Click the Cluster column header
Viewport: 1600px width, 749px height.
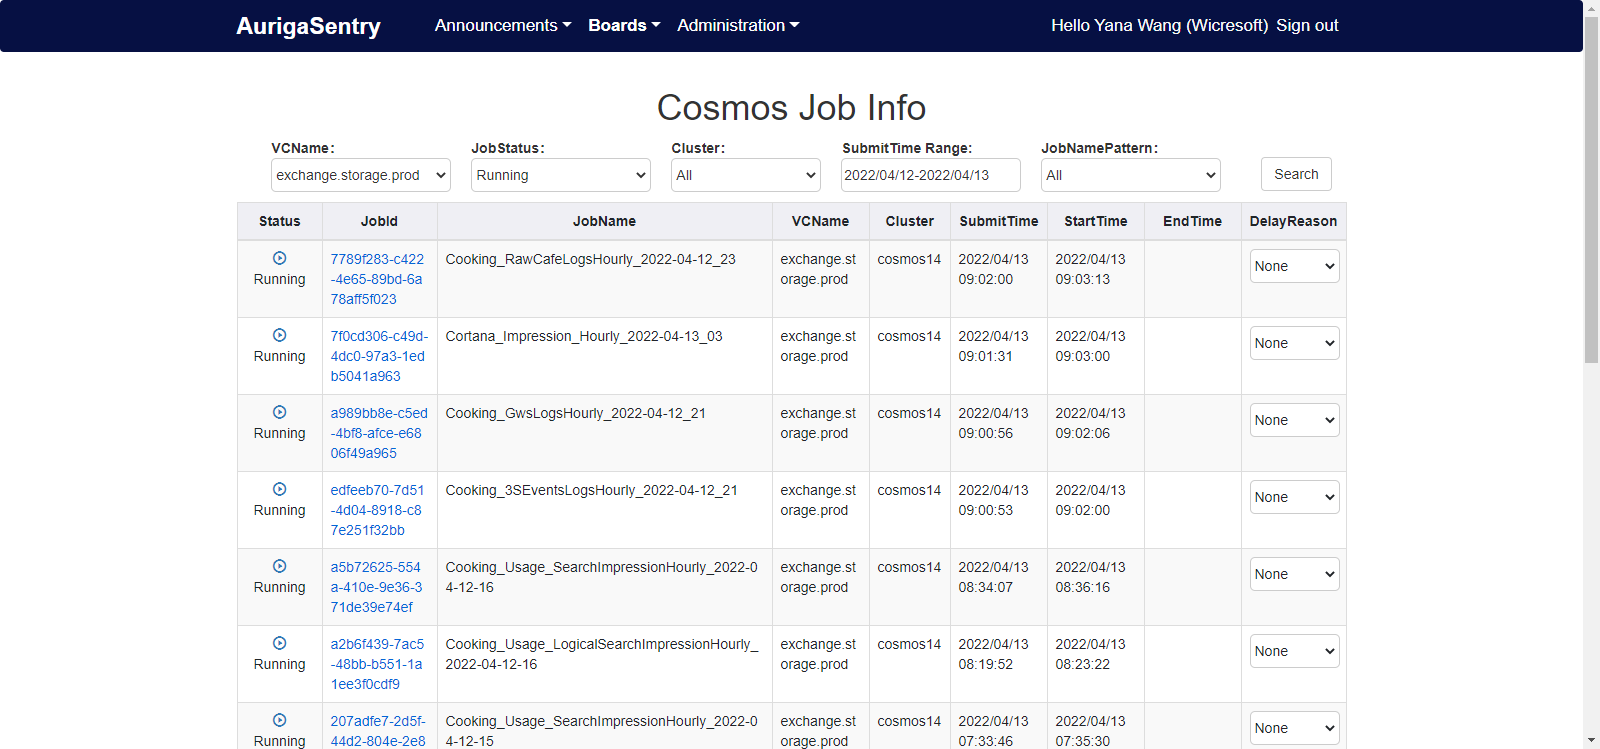point(910,221)
